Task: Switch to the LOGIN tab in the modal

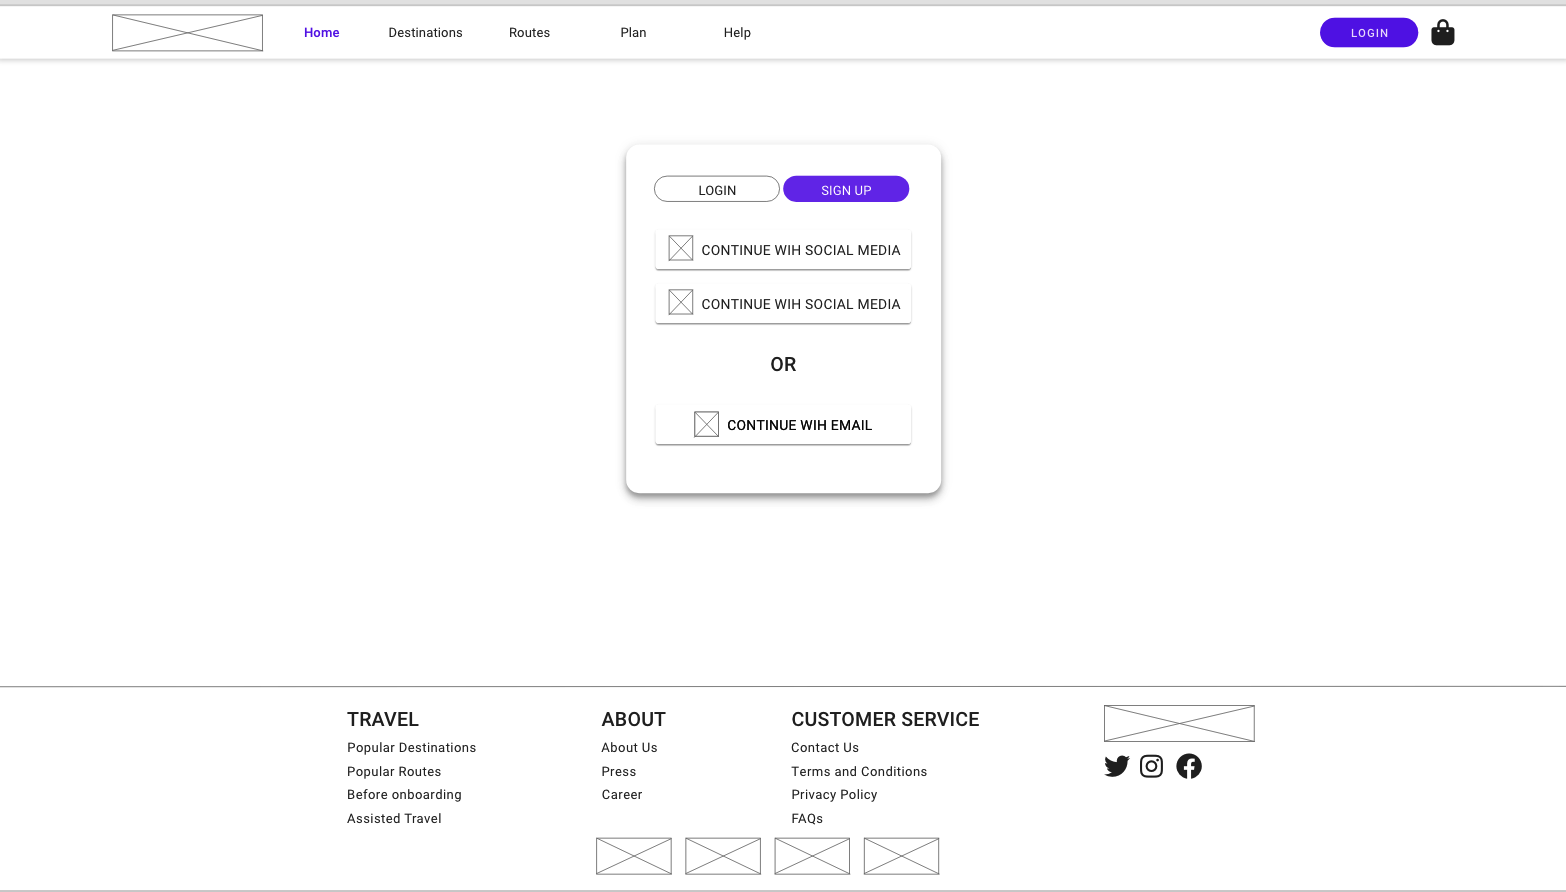Action: pos(716,189)
